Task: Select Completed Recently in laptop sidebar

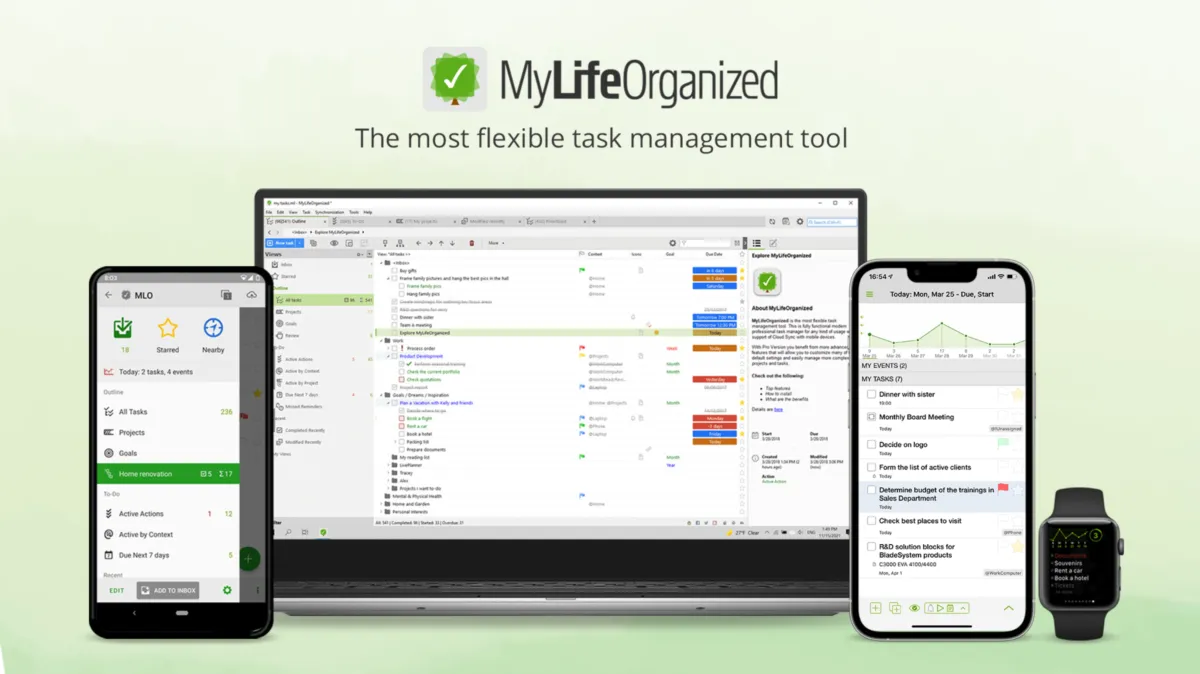Action: pos(304,430)
